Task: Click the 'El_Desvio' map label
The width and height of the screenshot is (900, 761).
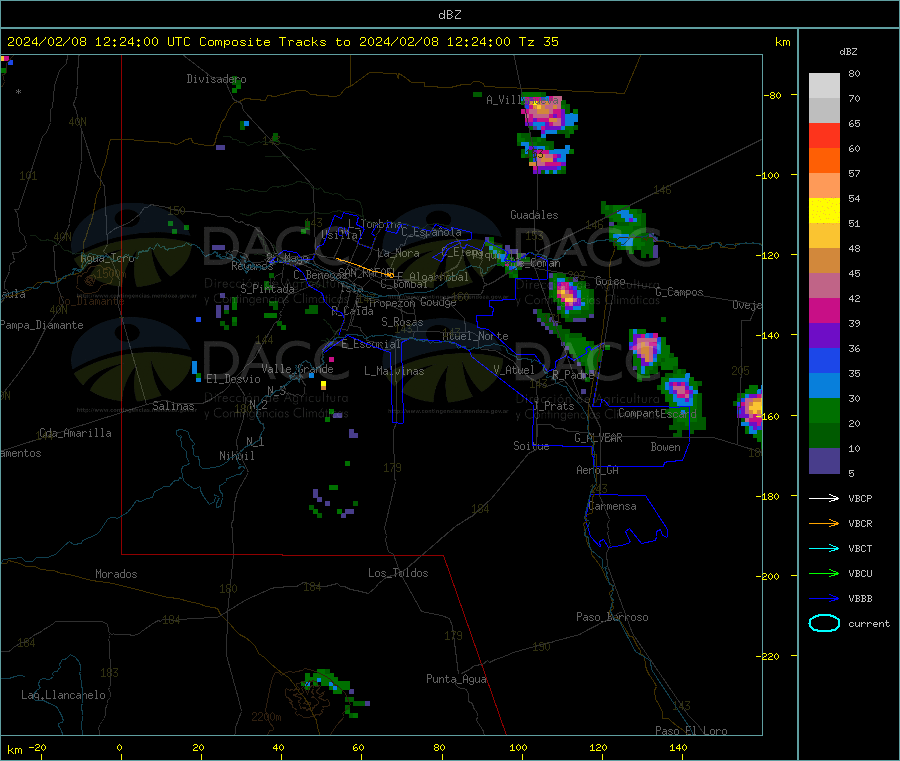Action: pyautogui.click(x=233, y=379)
